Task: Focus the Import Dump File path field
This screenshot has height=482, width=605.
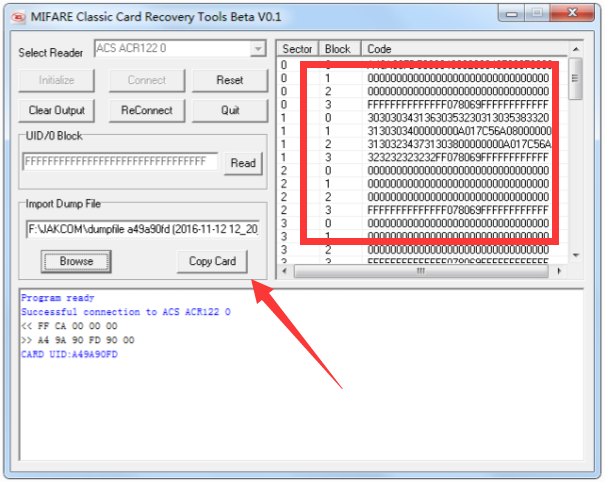Action: click(x=143, y=229)
